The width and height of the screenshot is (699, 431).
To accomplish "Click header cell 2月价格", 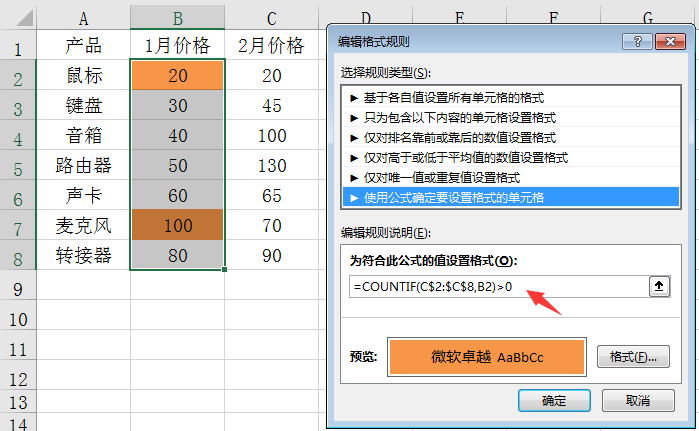I will point(271,45).
